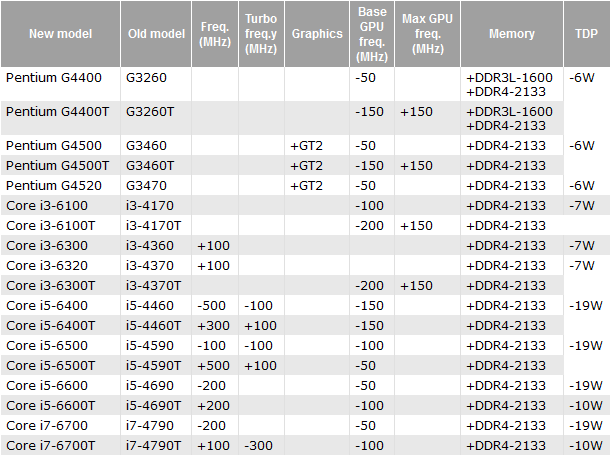Select the 'Core i3-6320' cell
Screen dimensions: 611x456
coord(60,265)
